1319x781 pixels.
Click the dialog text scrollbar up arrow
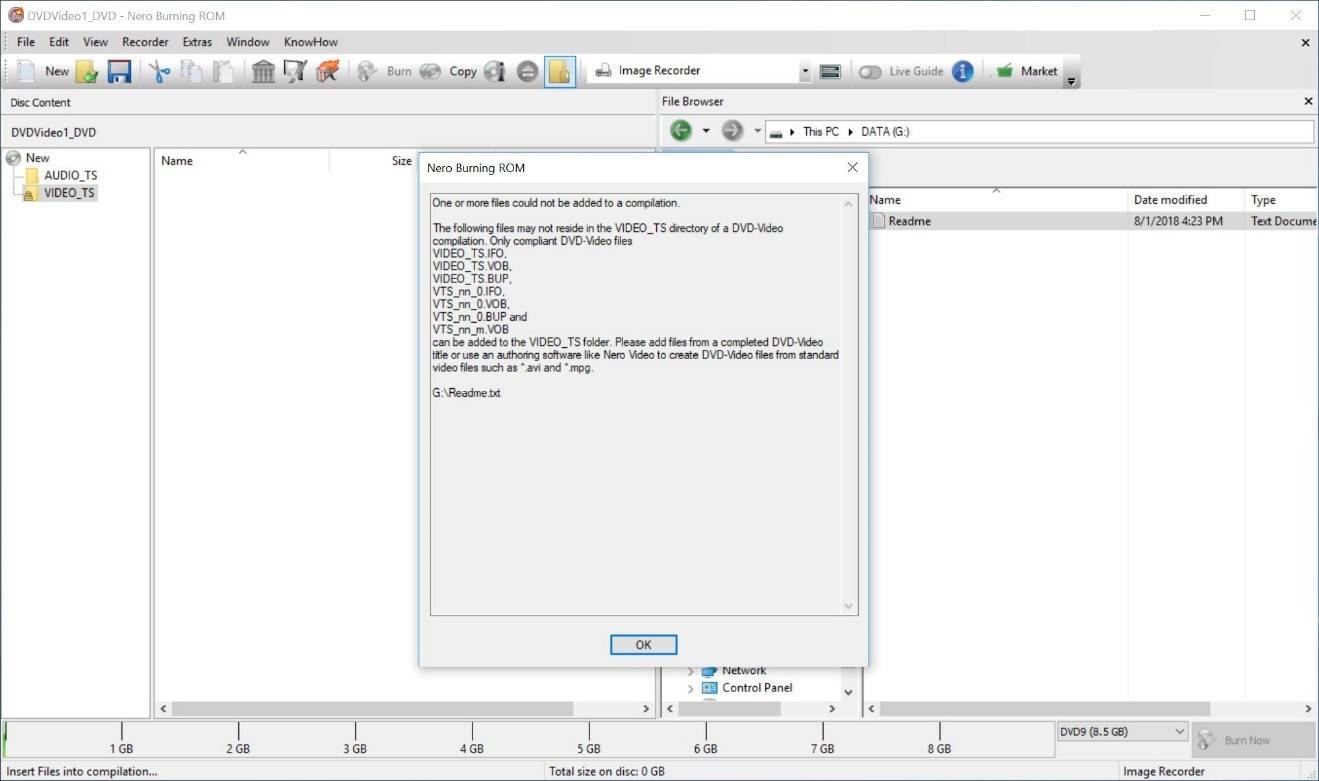click(x=849, y=203)
